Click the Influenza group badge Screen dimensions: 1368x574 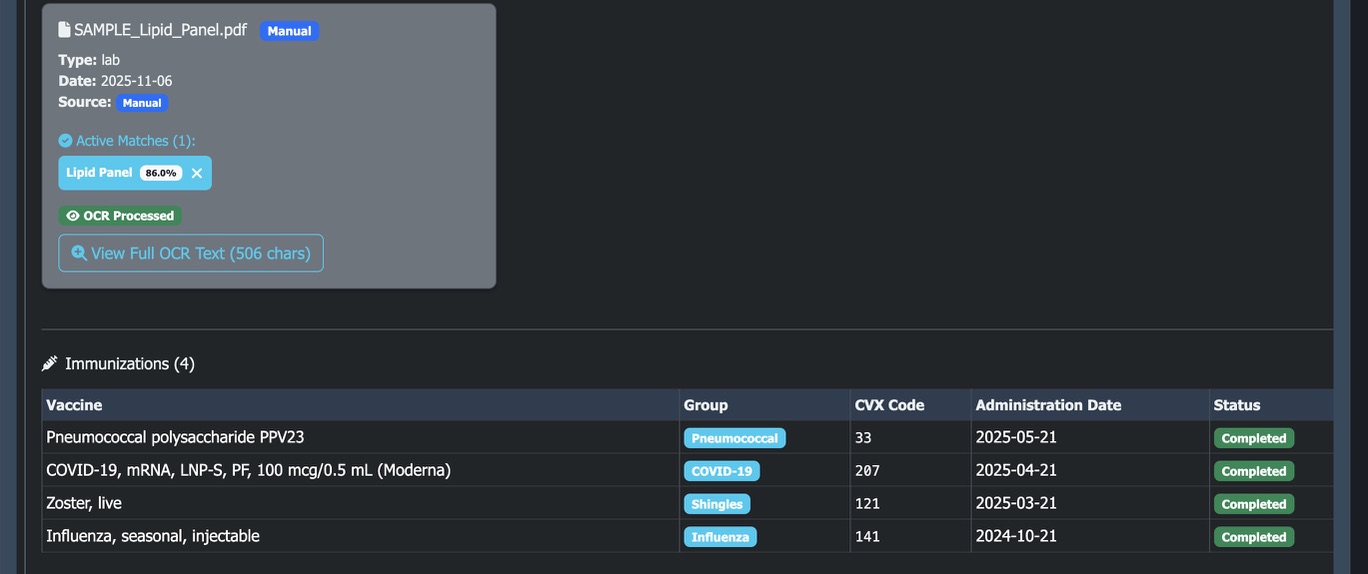point(720,537)
